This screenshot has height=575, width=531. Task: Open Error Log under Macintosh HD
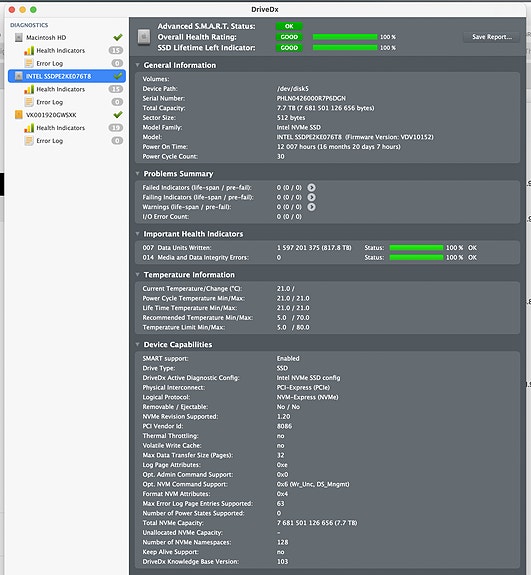tap(50, 63)
